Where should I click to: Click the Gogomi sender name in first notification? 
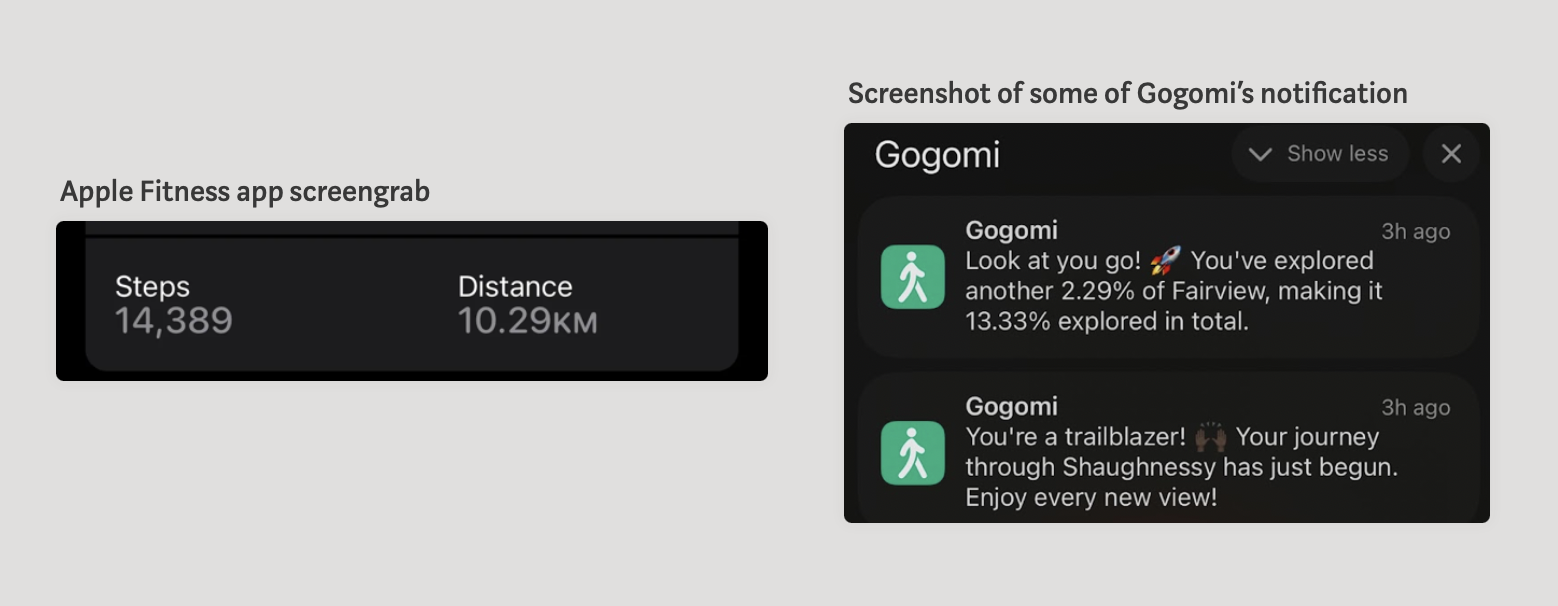pyautogui.click(x=1011, y=231)
